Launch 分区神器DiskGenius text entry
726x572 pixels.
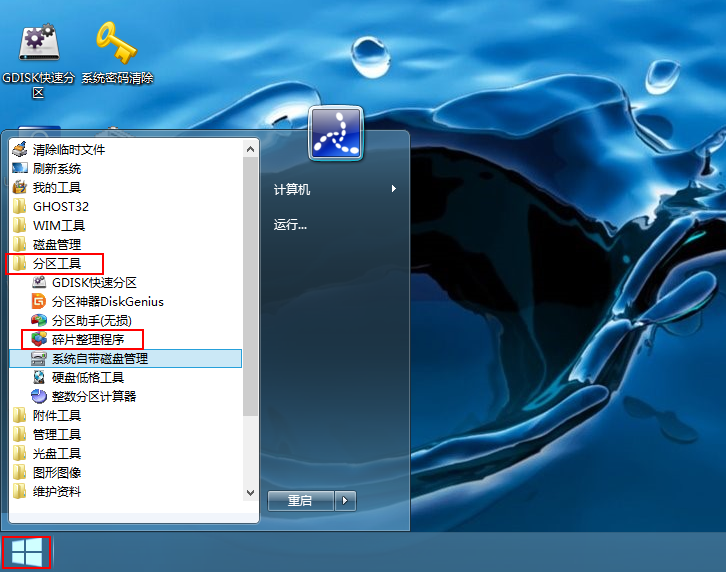pyautogui.click(x=108, y=302)
